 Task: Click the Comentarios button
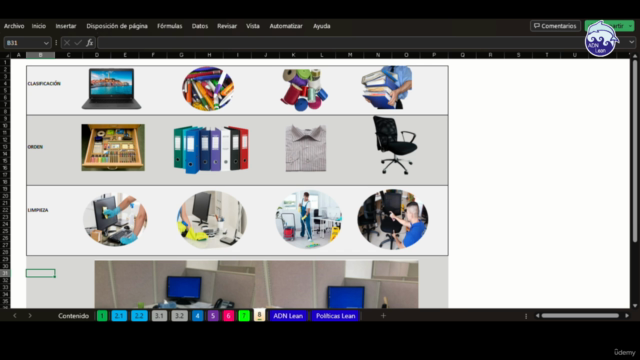(x=555, y=26)
